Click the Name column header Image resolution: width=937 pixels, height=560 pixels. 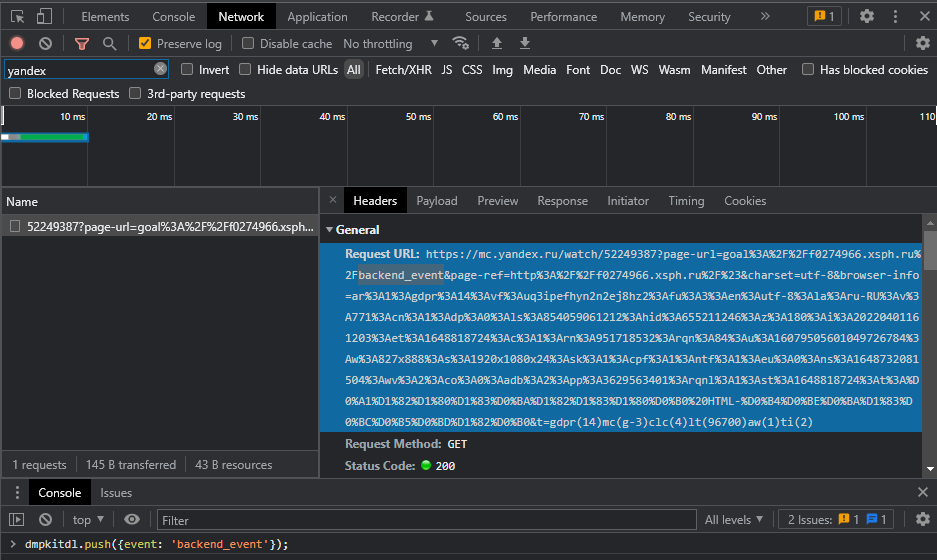160,201
